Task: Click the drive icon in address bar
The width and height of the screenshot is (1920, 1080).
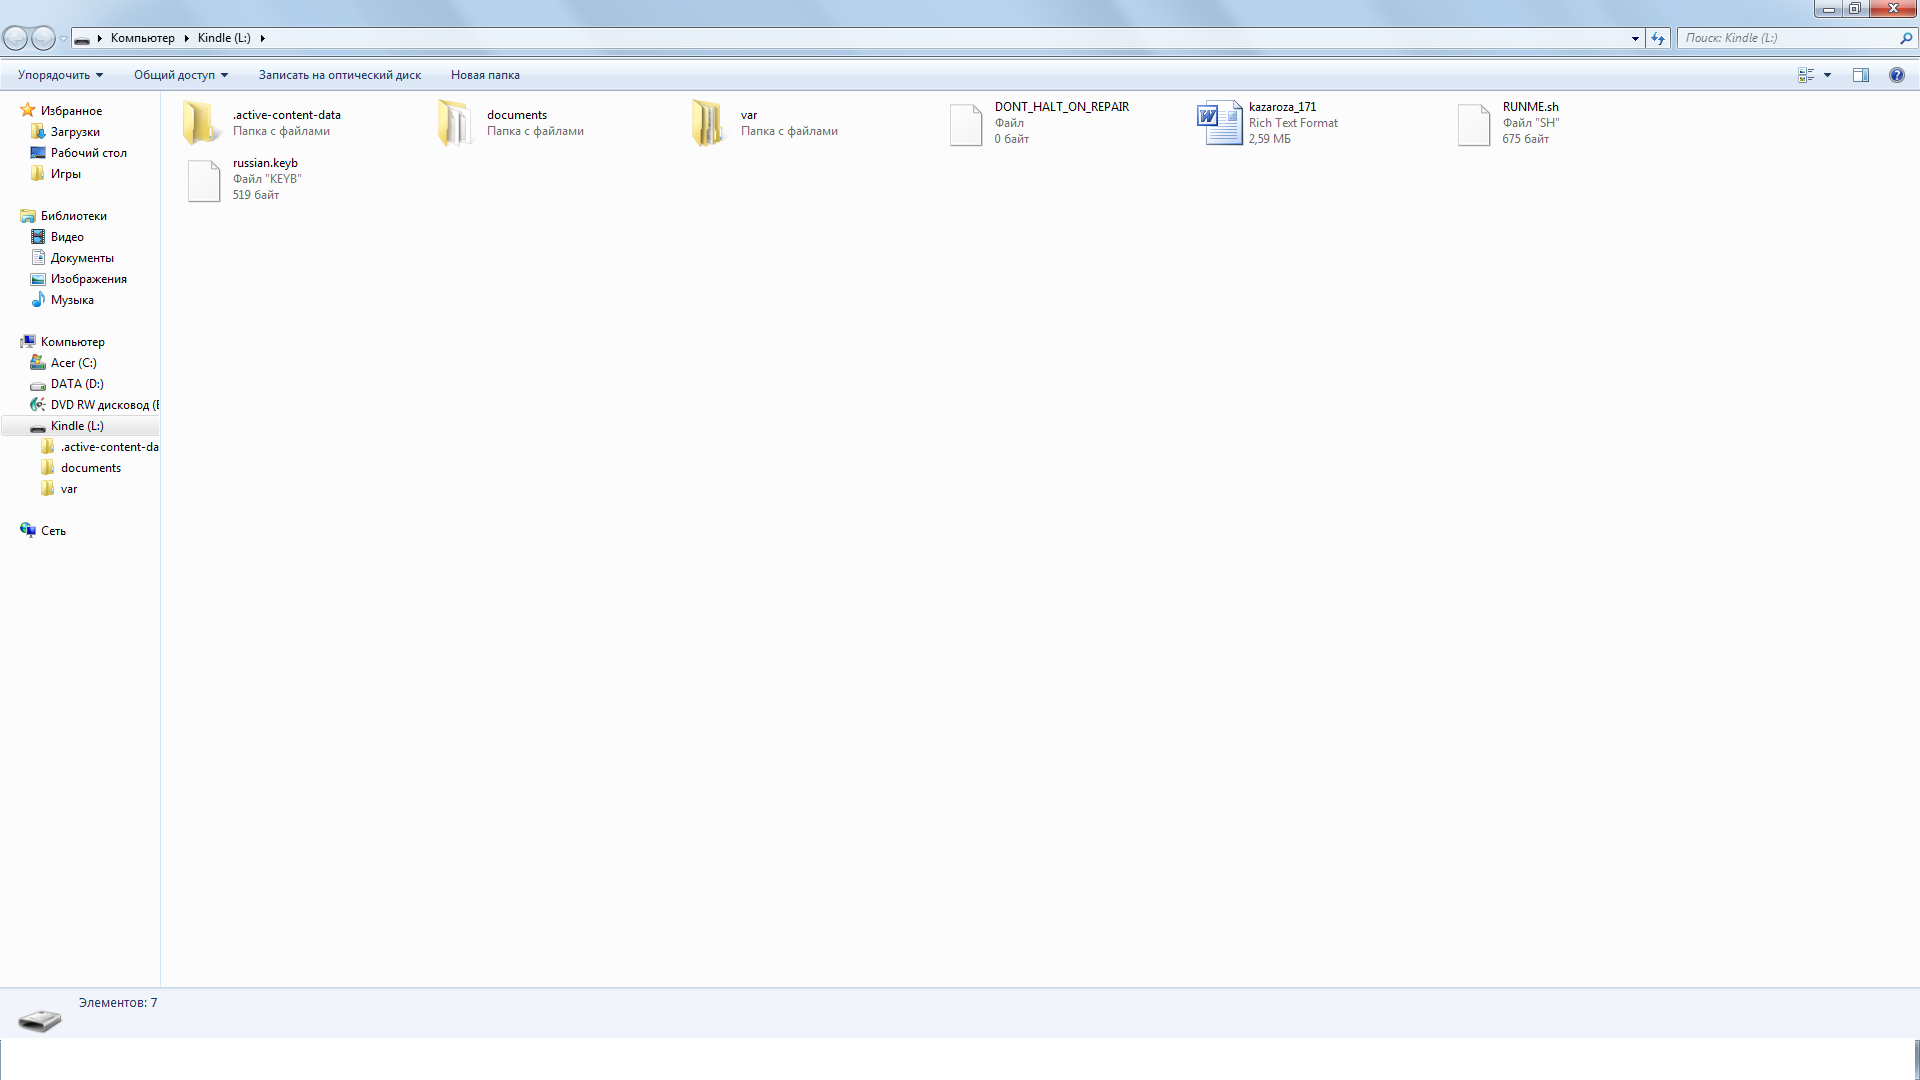Action: [x=82, y=39]
